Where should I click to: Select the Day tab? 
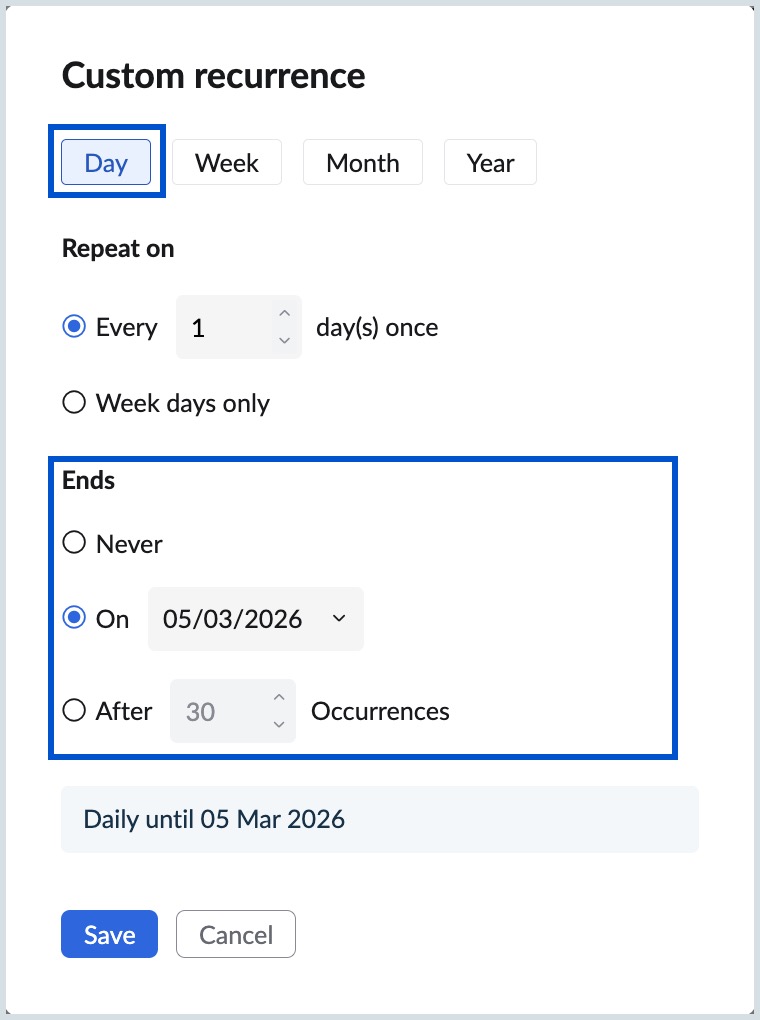pyautogui.click(x=106, y=162)
